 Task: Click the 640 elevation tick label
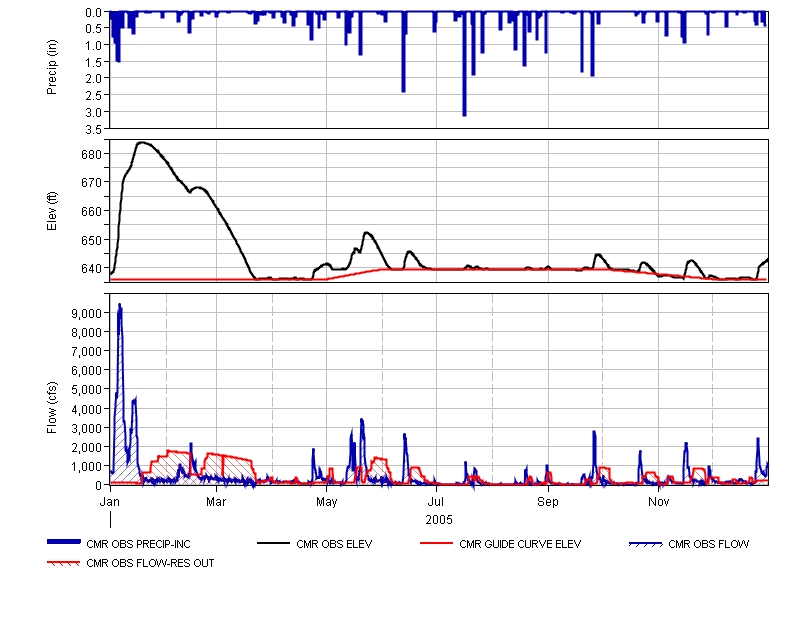(x=91, y=268)
